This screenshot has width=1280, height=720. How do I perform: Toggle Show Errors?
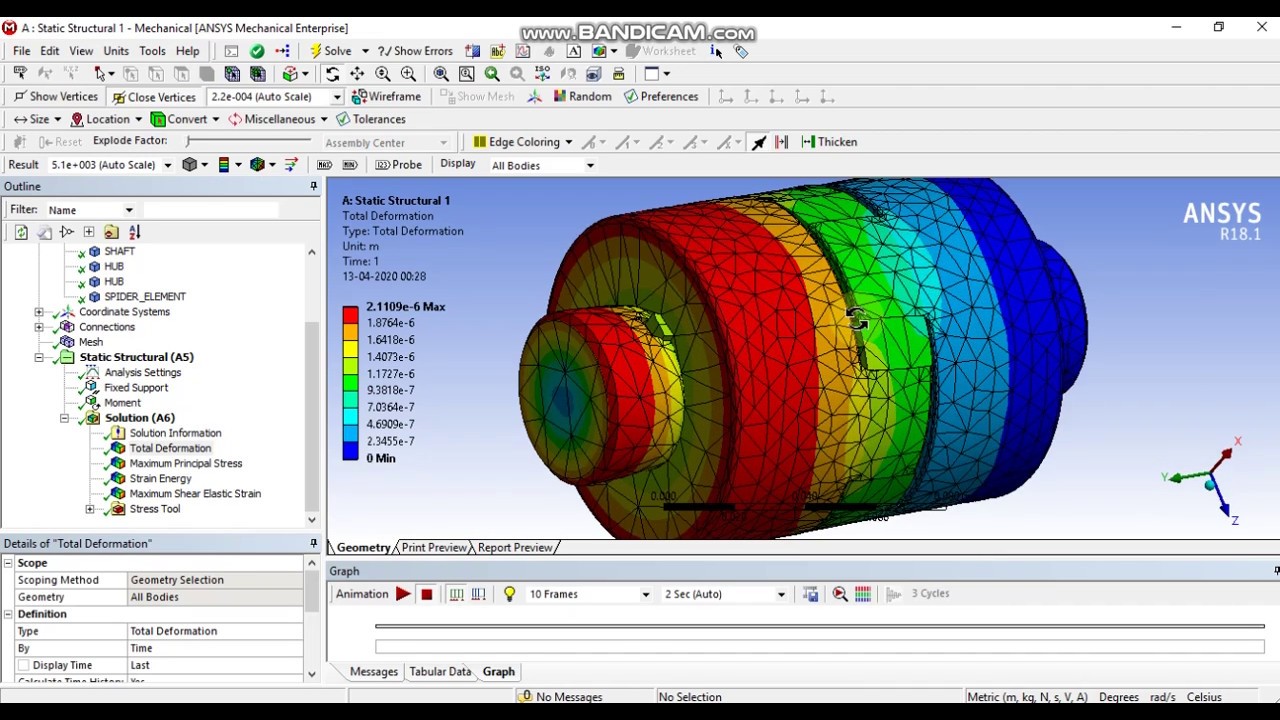coord(415,51)
